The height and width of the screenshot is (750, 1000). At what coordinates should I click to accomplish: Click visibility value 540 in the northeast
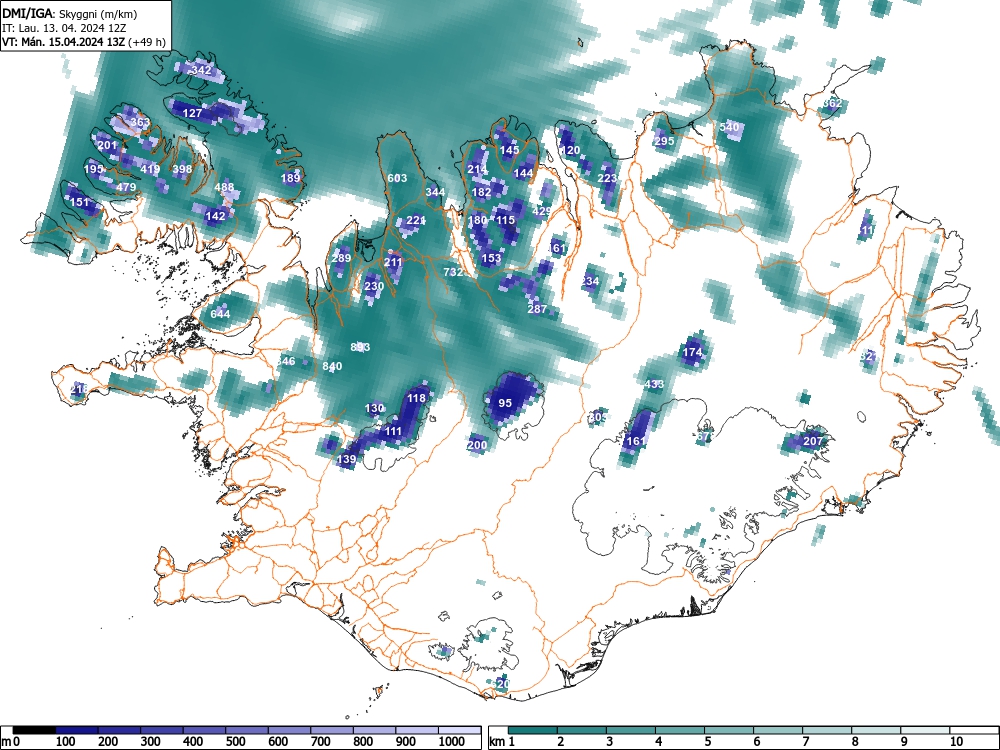coord(729,127)
